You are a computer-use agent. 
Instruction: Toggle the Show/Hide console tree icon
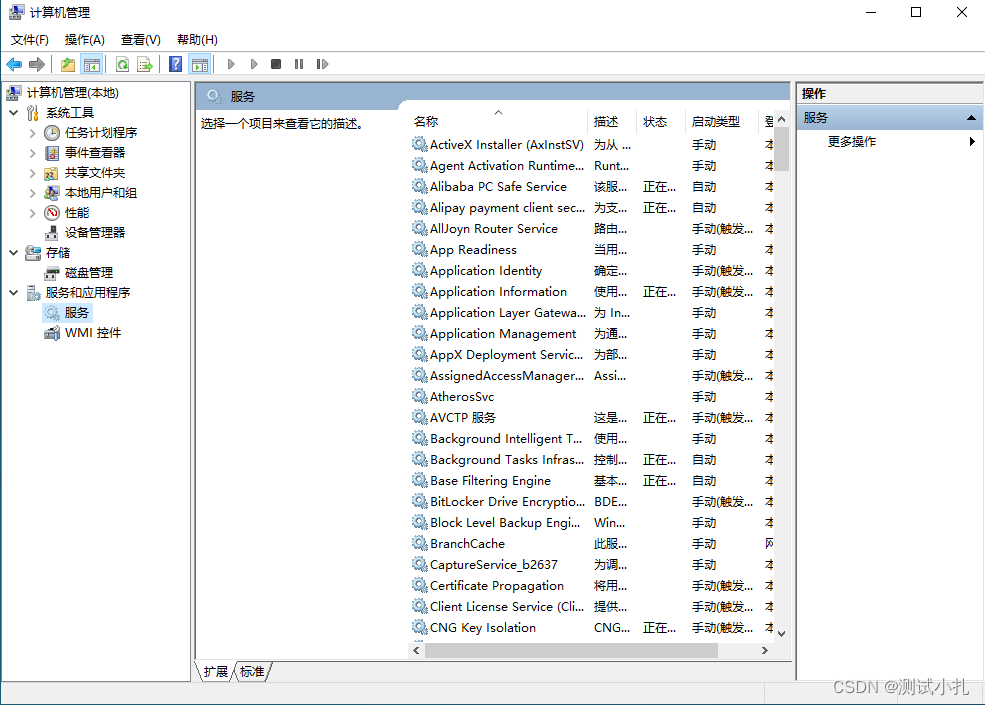92,64
